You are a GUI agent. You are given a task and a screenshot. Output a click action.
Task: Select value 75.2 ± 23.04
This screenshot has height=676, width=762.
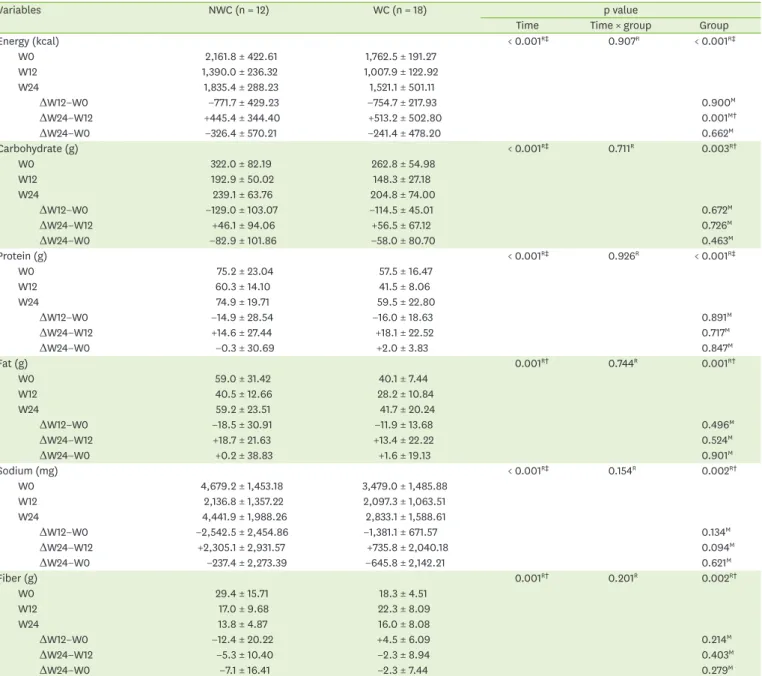click(x=245, y=272)
